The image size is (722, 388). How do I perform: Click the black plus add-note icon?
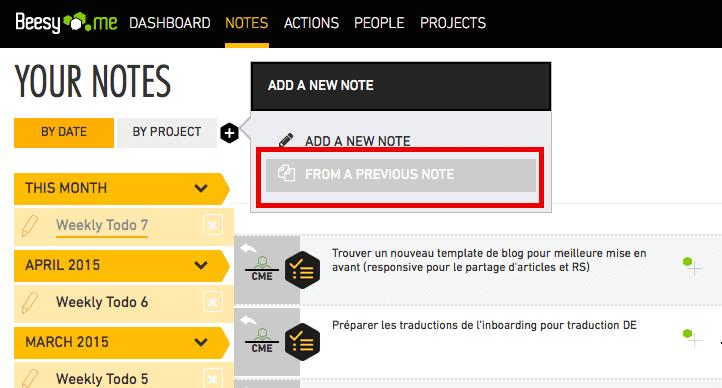pos(229,133)
